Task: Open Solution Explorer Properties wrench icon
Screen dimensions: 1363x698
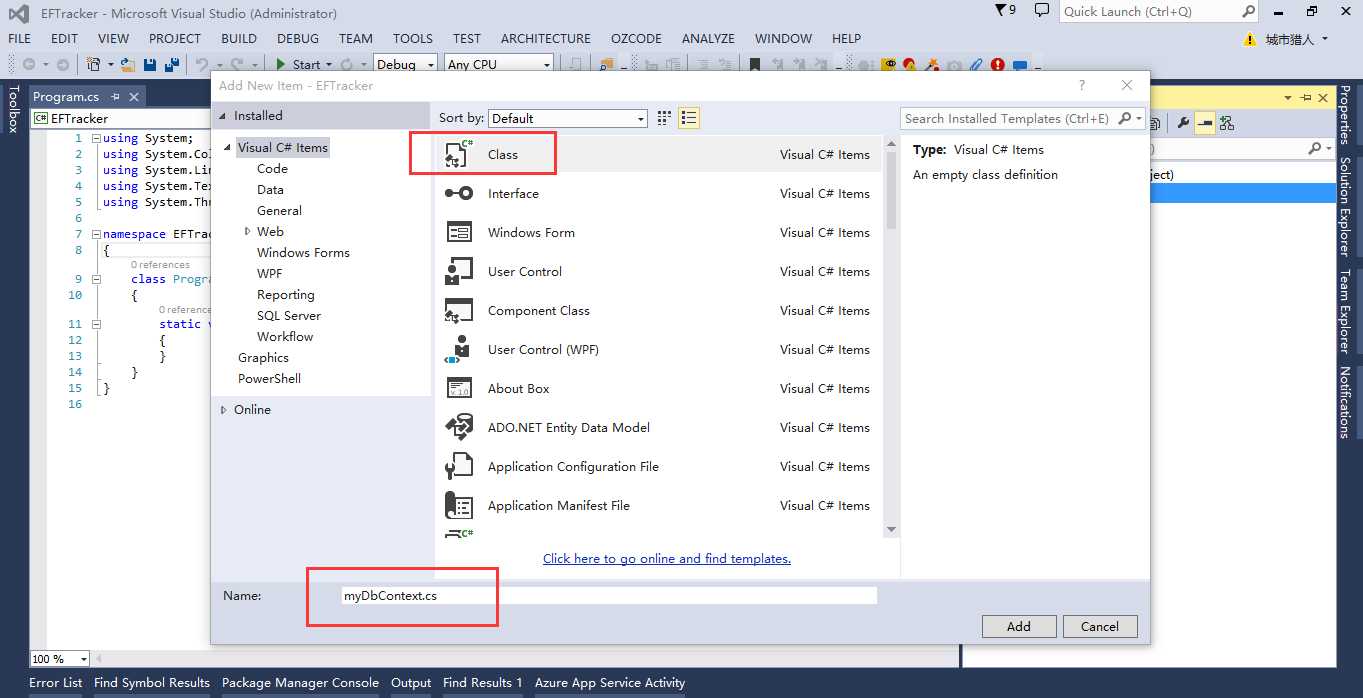Action: pos(1184,123)
